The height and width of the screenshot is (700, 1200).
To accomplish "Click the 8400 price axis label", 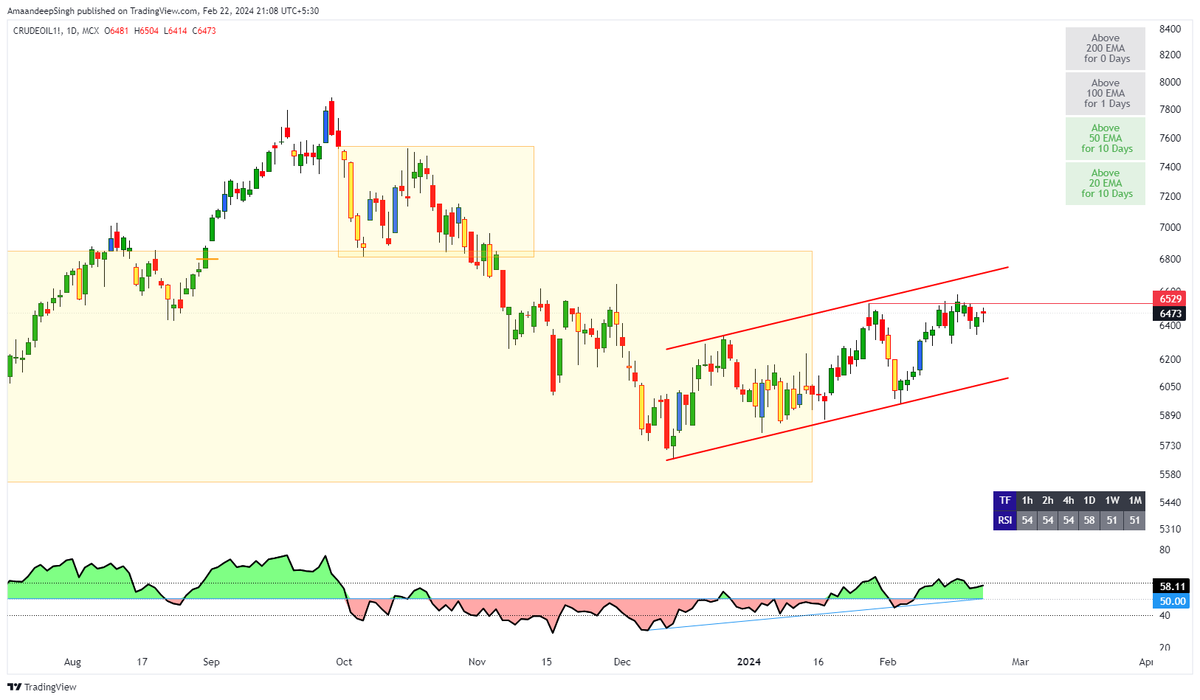I will pyautogui.click(x=1171, y=28).
